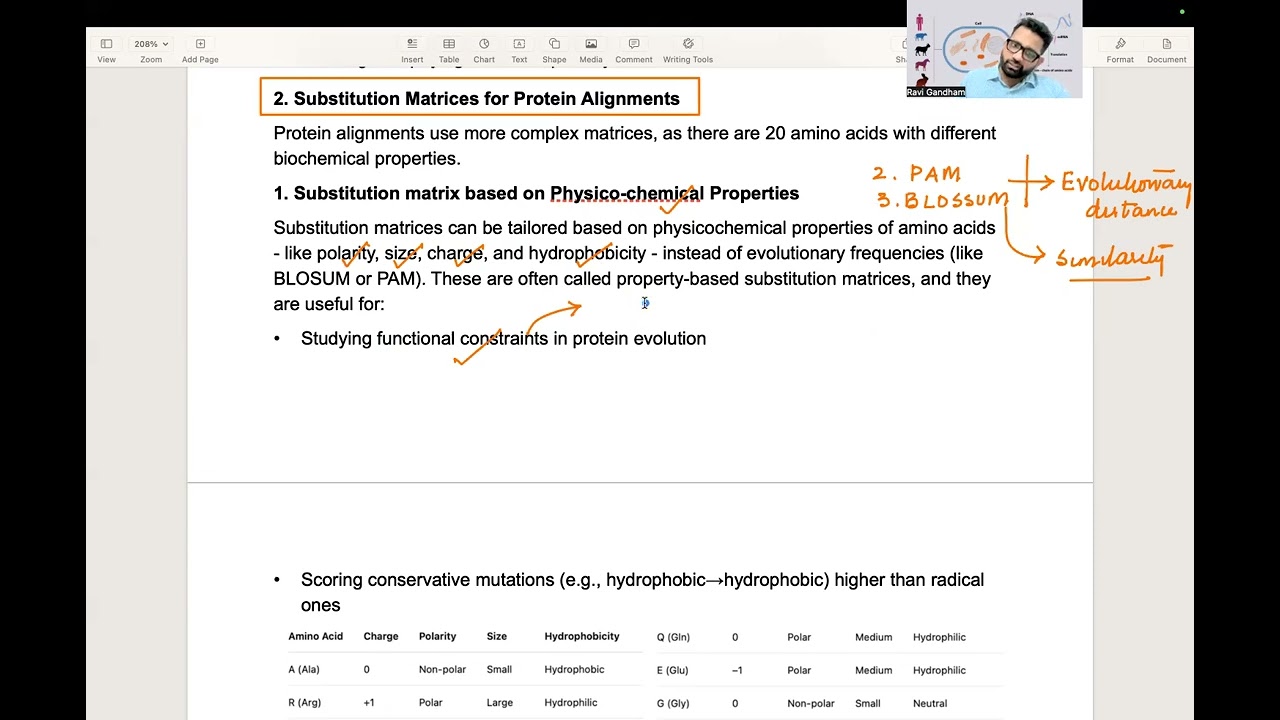Viewport: 1280px width, 720px height.
Task: Click the first 'Hydrophobicity' table header
Action: pos(582,636)
